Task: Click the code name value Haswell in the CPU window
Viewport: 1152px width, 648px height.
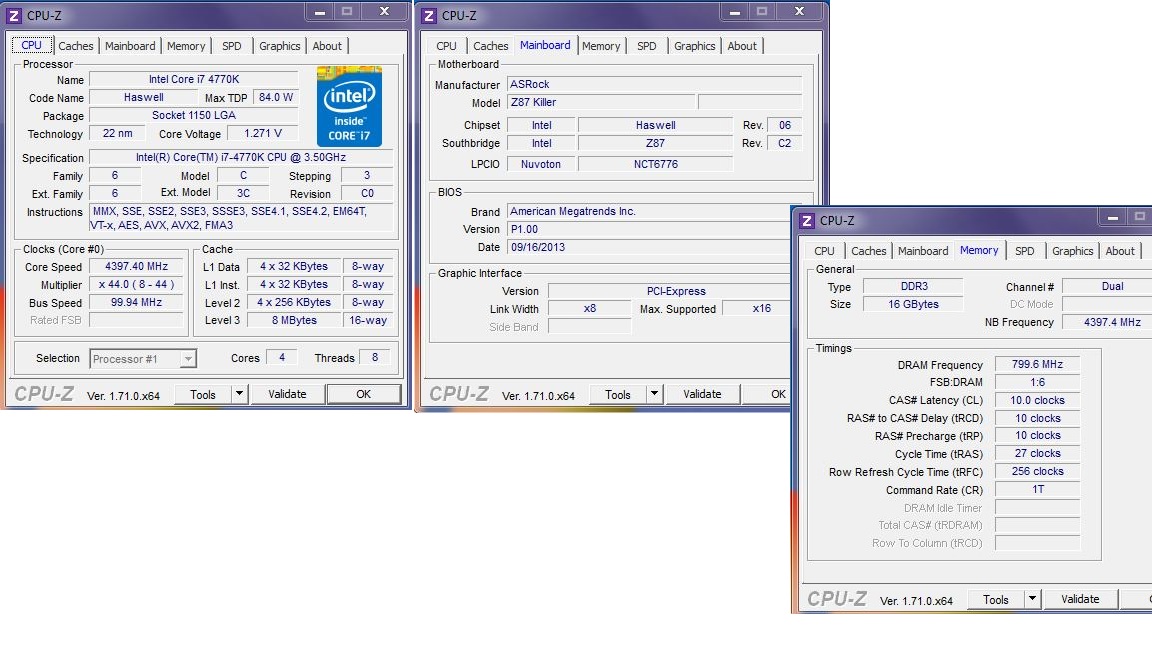Action: tap(144, 97)
